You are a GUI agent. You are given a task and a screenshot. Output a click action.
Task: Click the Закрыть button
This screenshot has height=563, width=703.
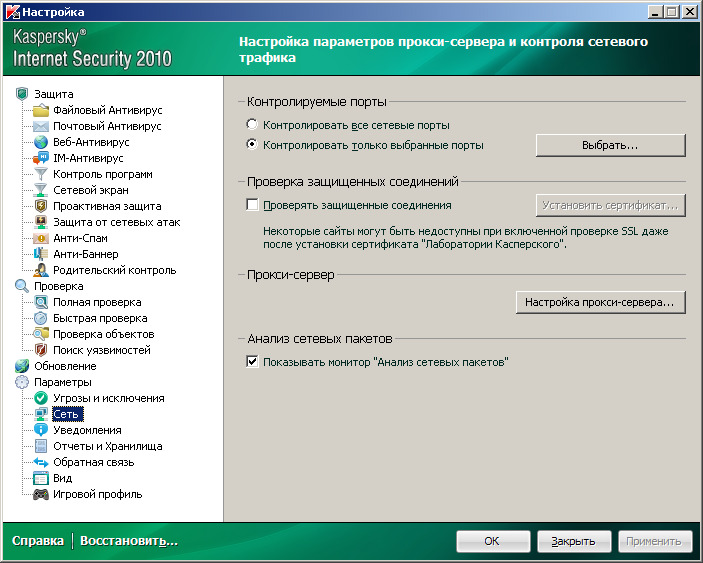[x=574, y=541]
